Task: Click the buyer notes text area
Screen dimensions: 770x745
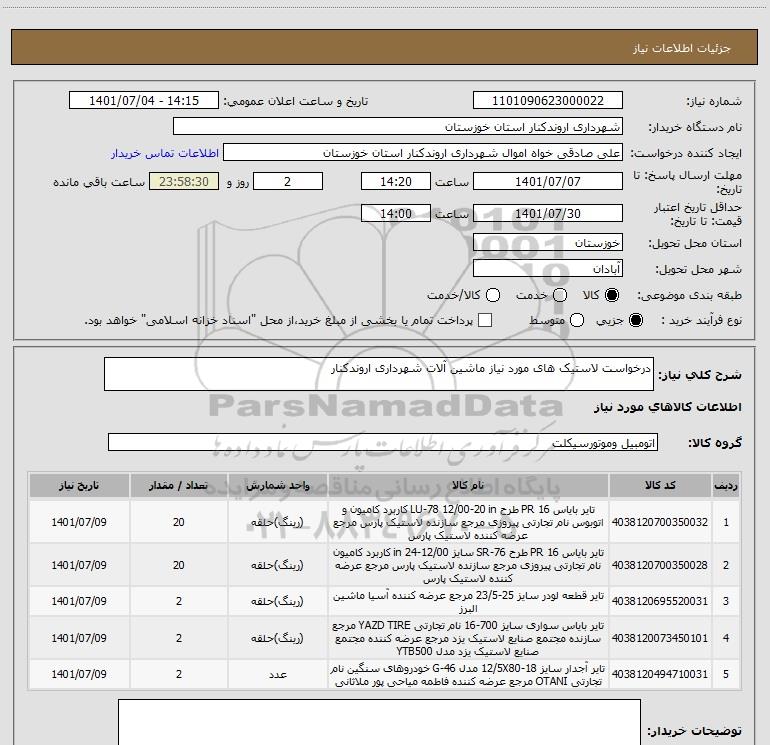Action: [379, 722]
